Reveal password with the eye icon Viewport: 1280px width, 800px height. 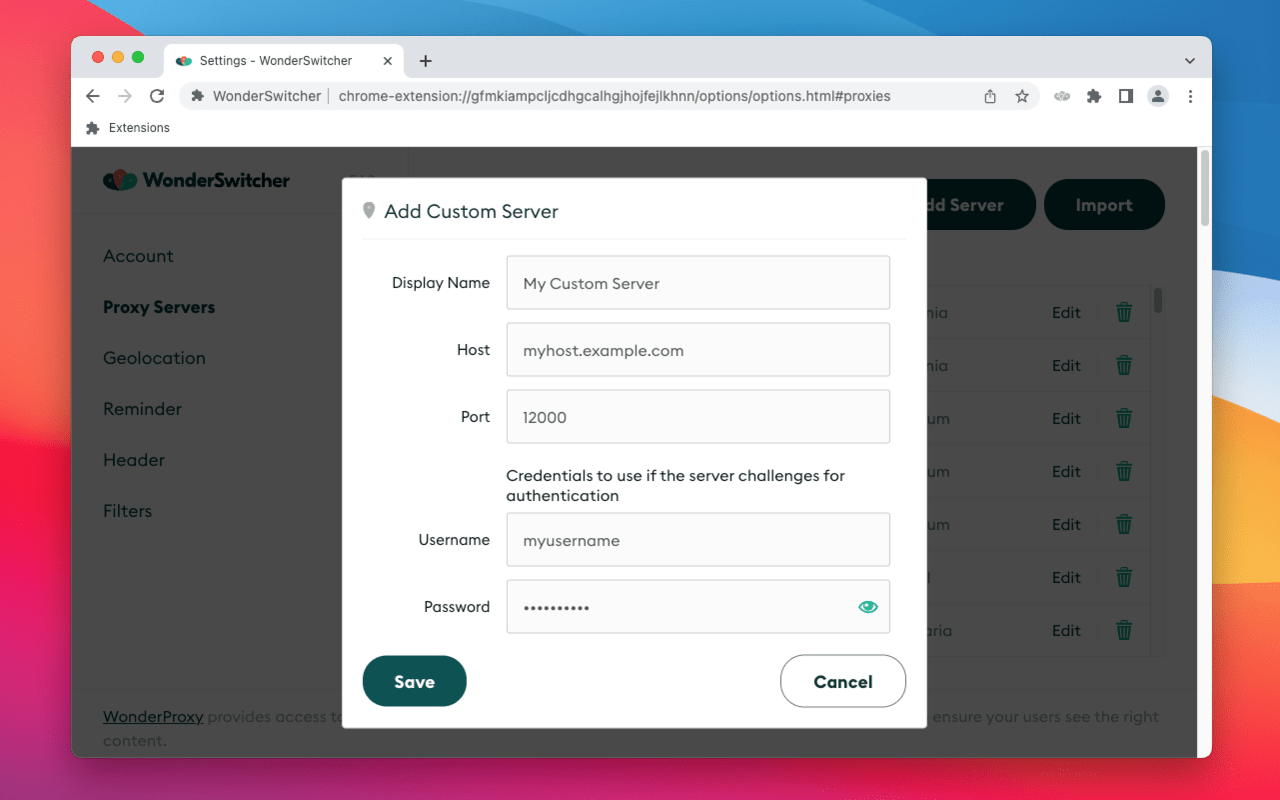[868, 606]
